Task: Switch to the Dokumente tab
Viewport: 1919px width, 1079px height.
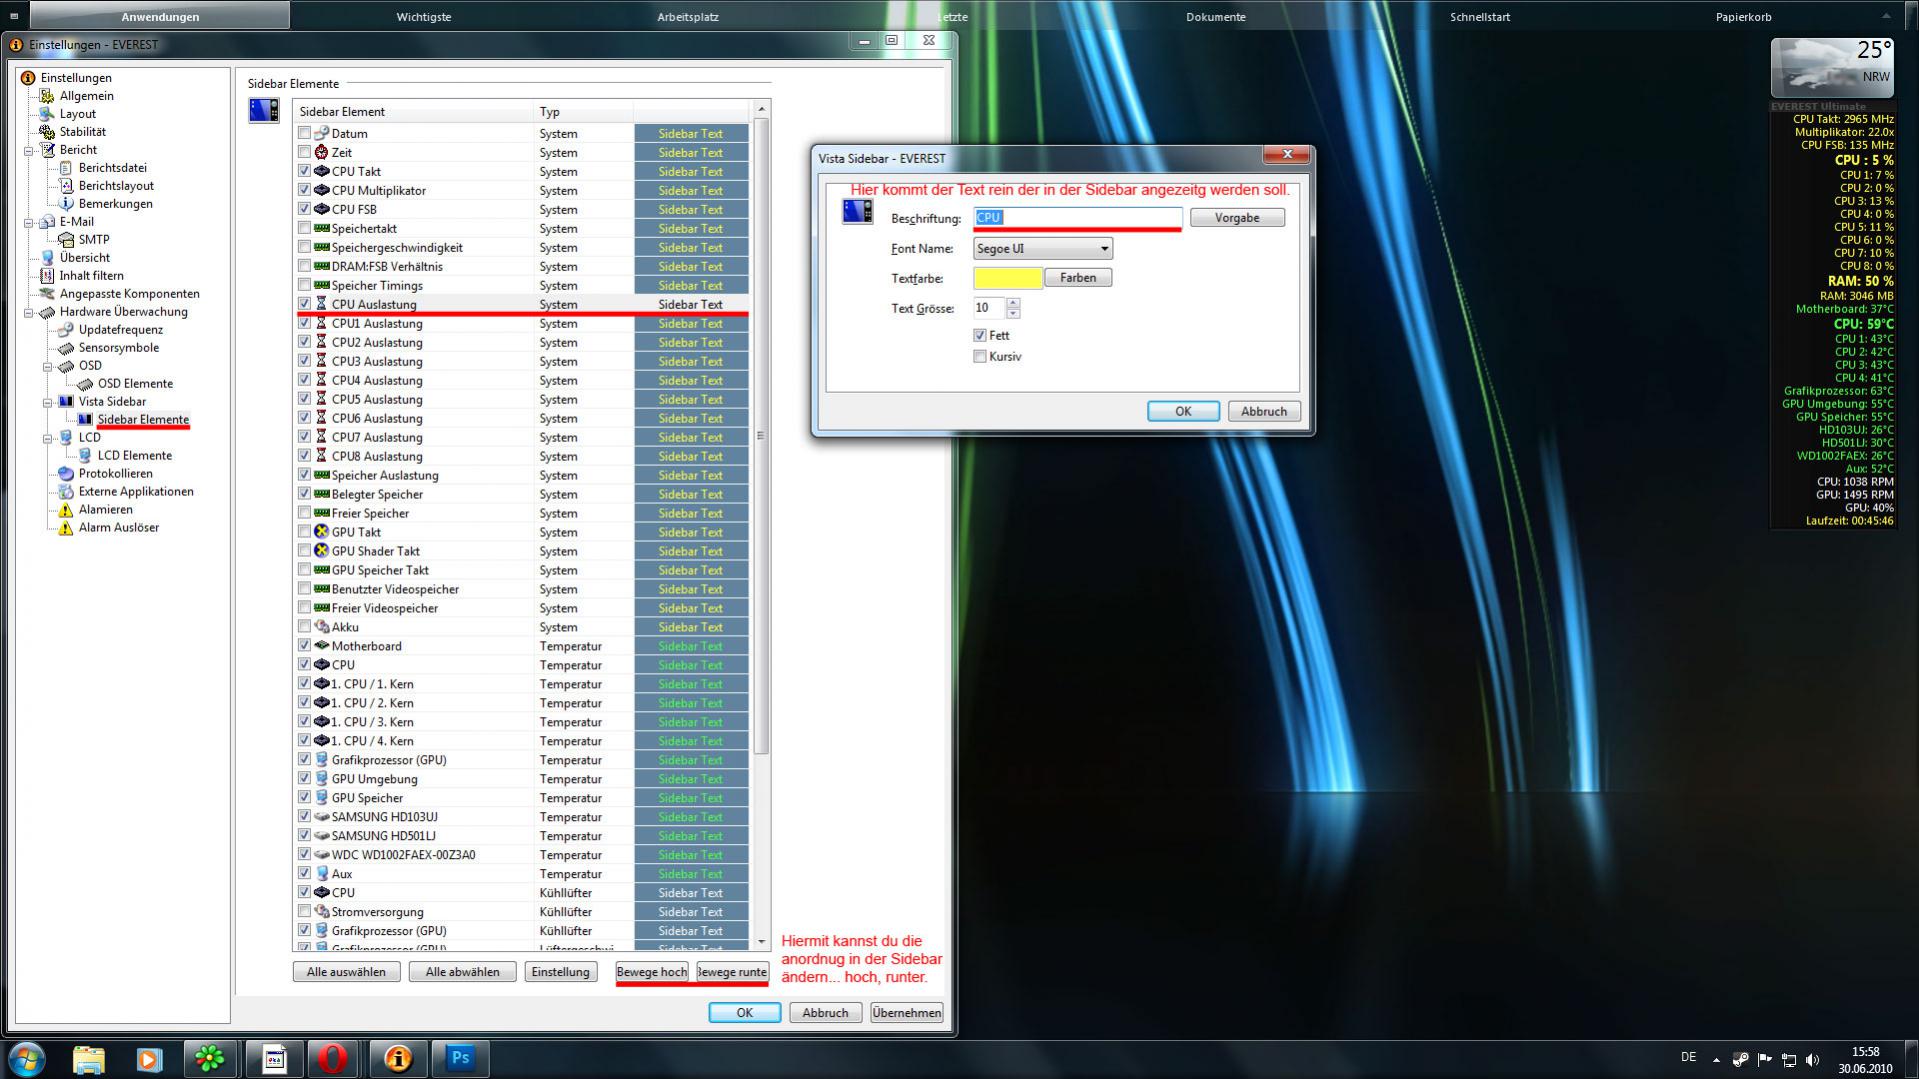Action: tap(1216, 16)
